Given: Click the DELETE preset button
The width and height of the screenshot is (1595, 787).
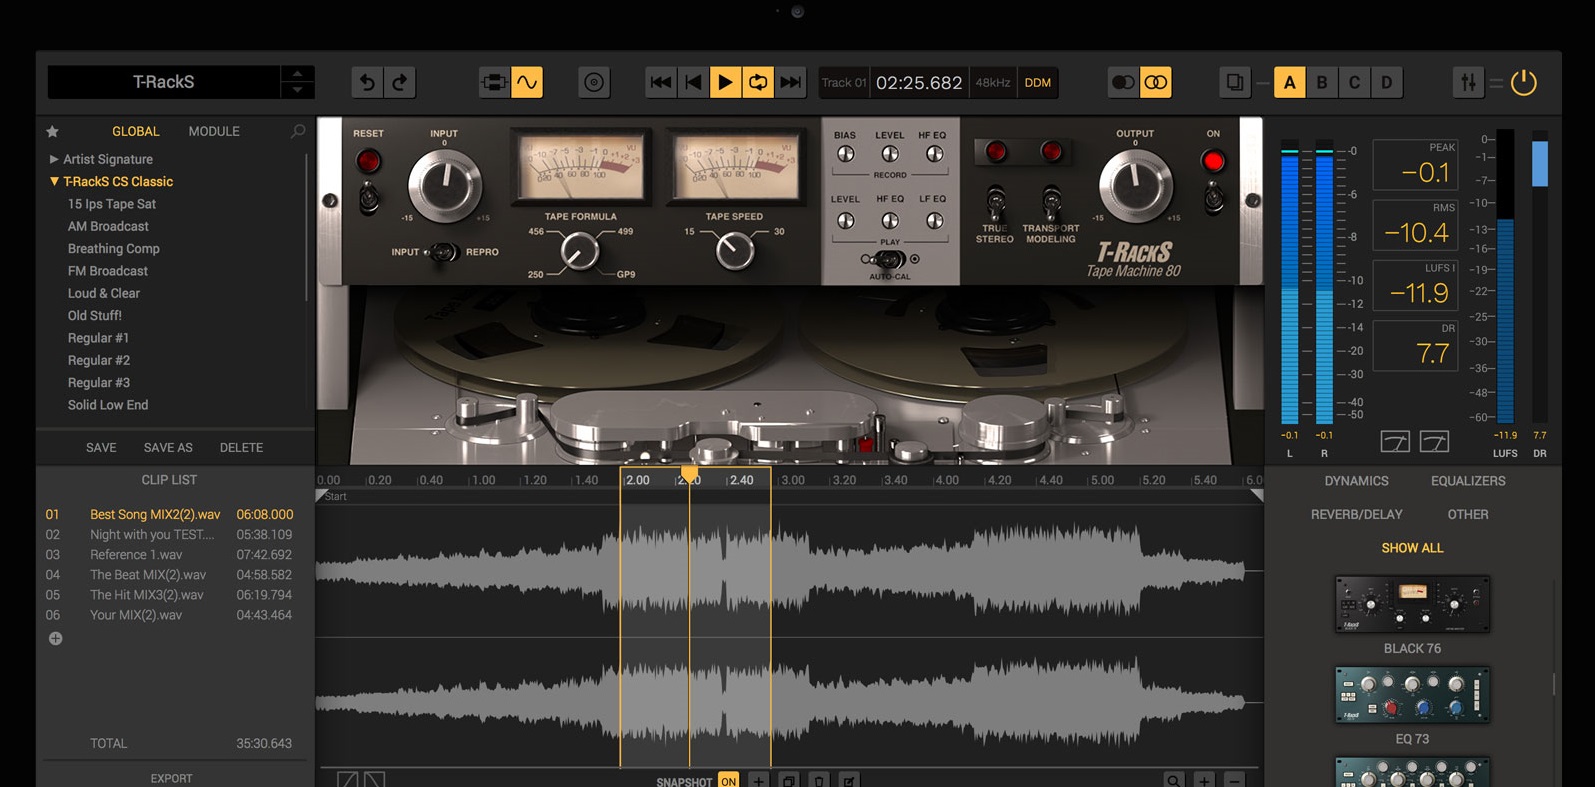Looking at the screenshot, I should click(241, 447).
